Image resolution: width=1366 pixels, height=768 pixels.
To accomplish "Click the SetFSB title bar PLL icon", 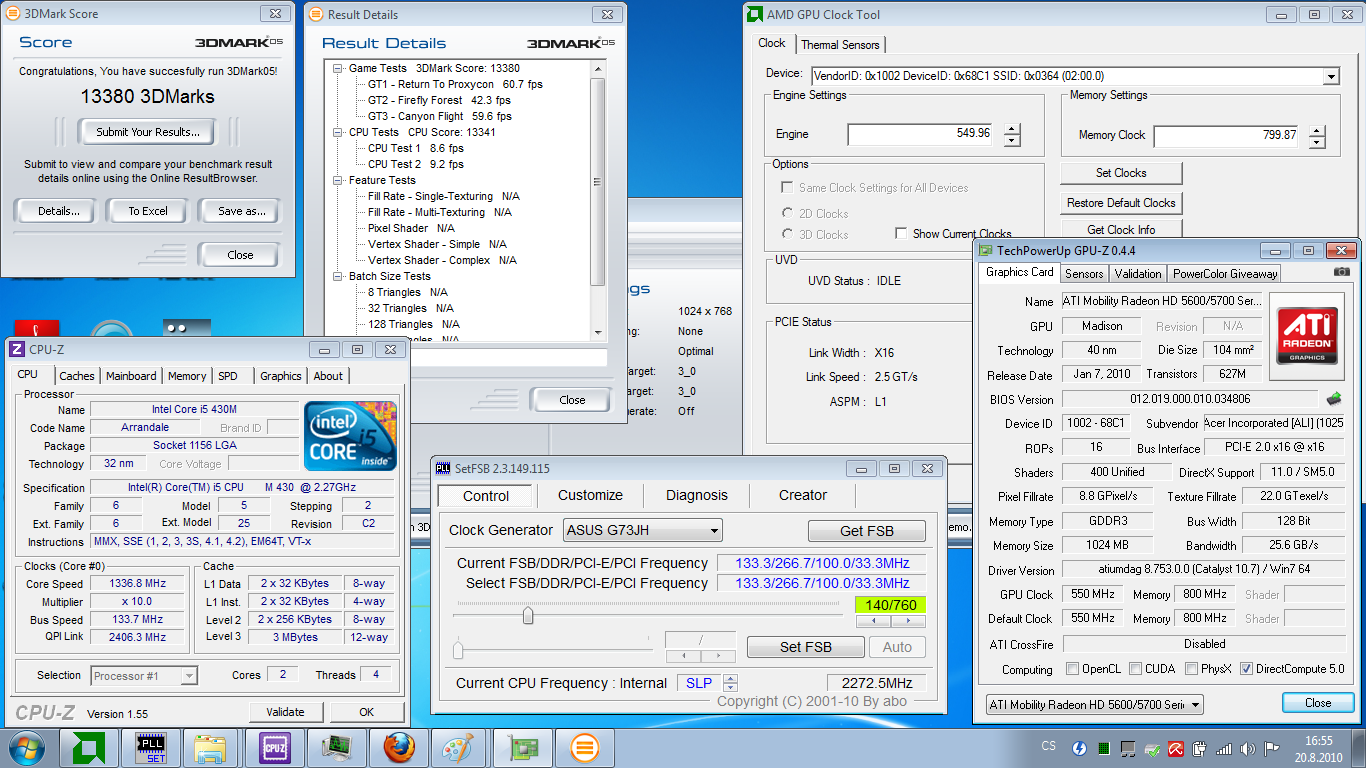I will pyautogui.click(x=445, y=468).
